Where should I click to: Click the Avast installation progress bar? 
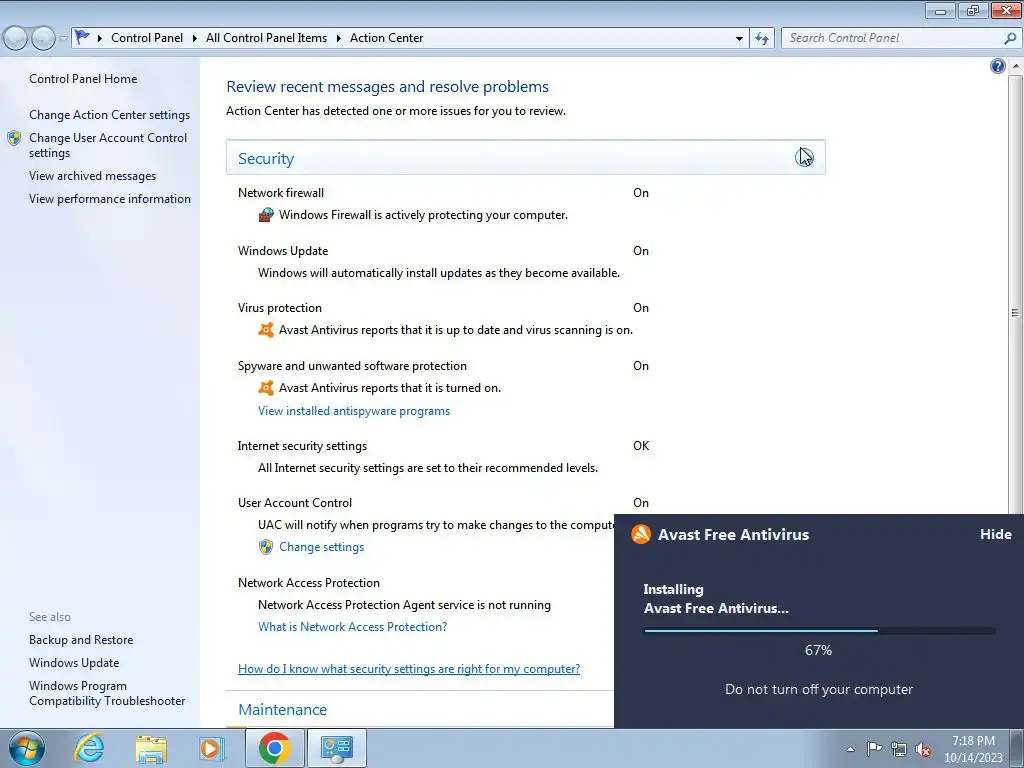(820, 631)
